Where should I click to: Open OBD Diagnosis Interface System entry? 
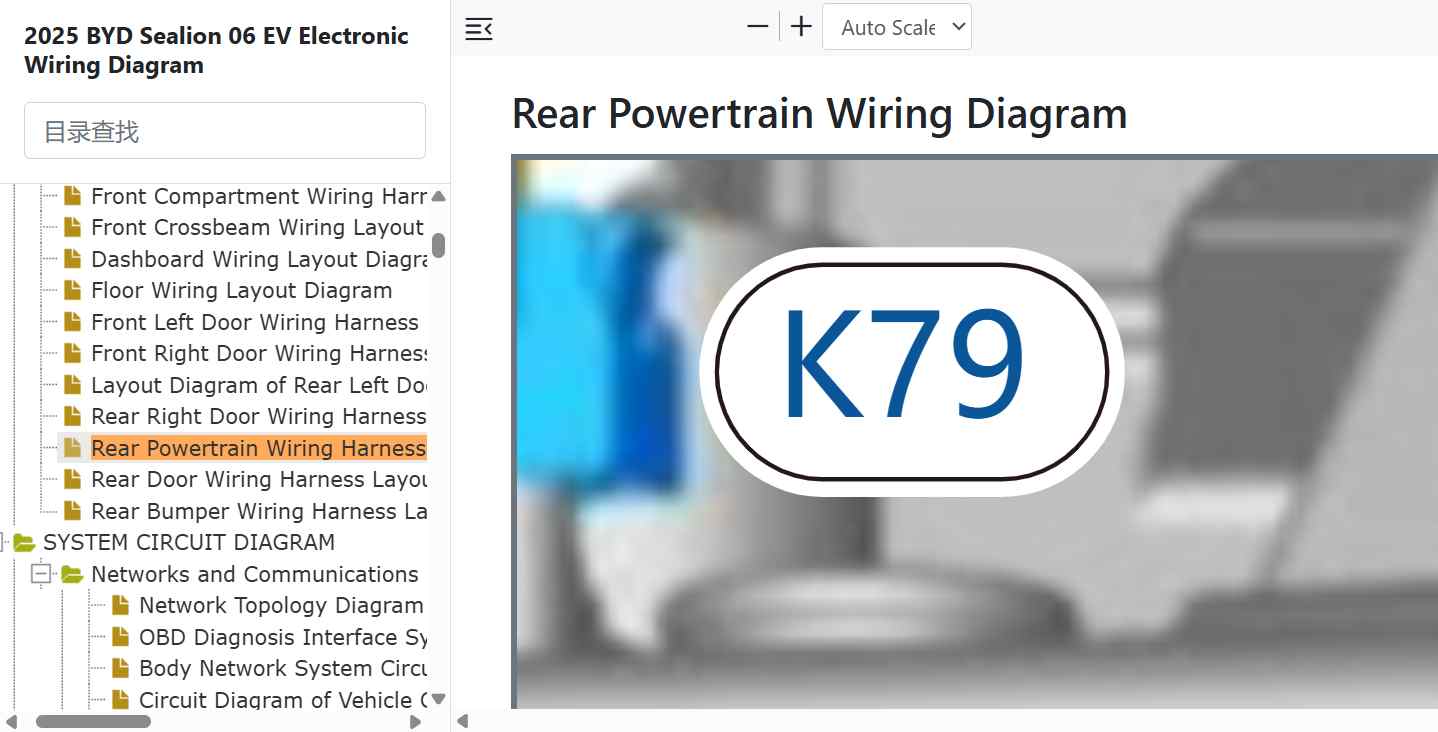[x=283, y=637]
